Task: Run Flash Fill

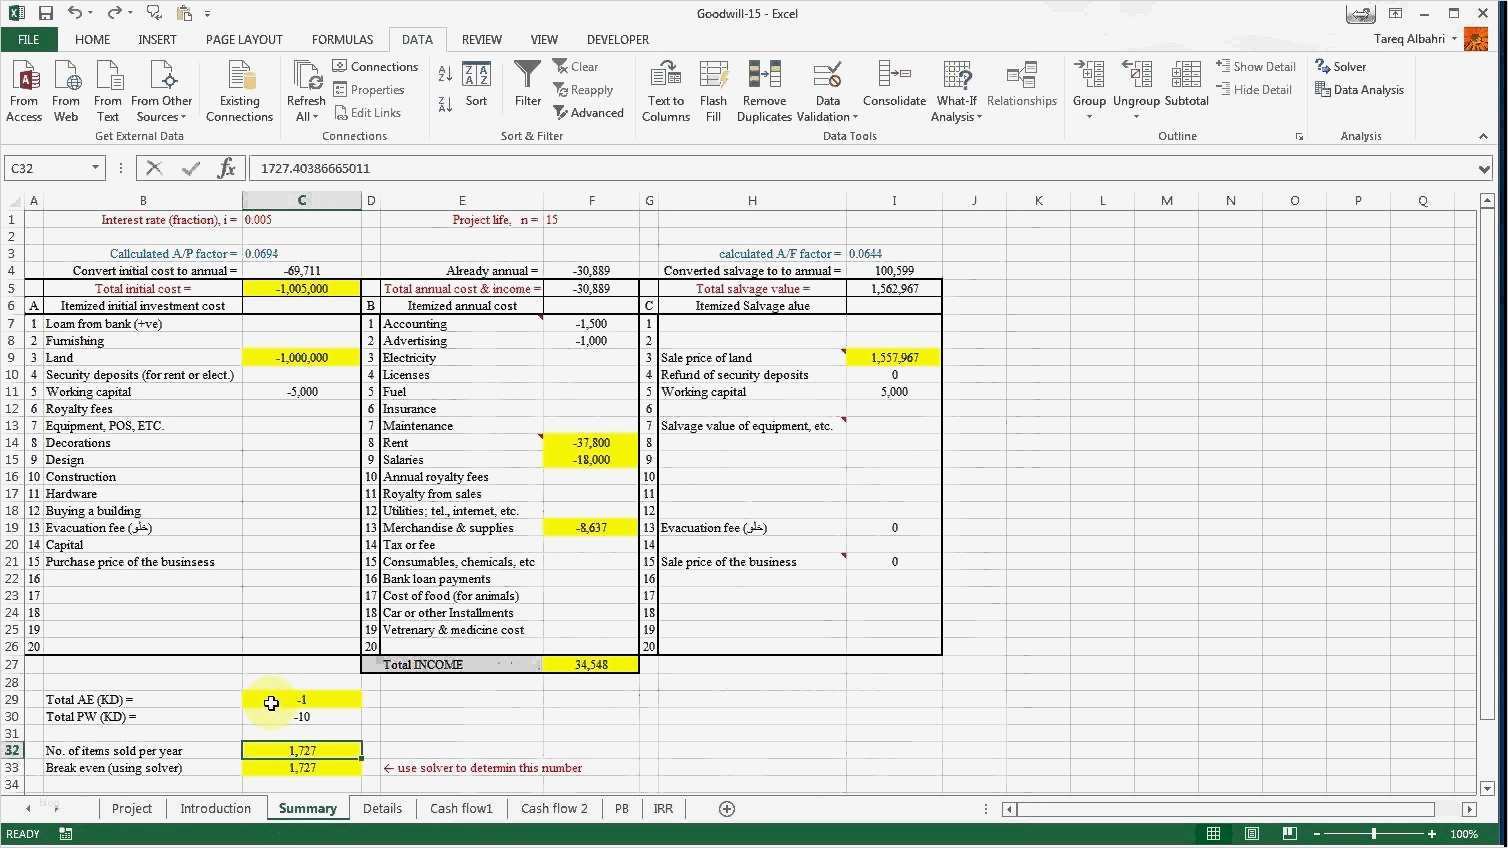Action: (x=713, y=90)
